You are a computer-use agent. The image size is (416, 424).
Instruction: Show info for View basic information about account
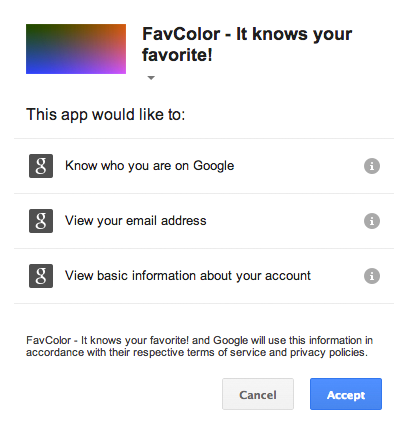tap(372, 276)
